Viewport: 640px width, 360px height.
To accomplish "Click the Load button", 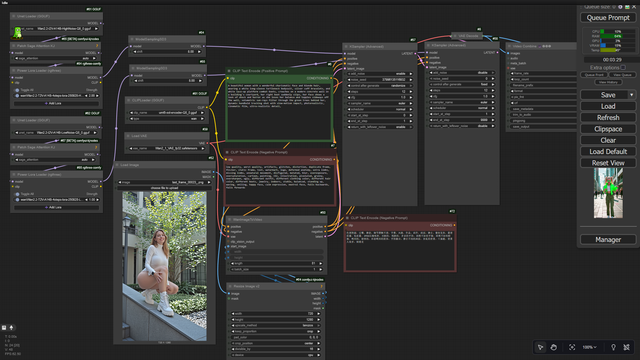I will click(608, 106).
